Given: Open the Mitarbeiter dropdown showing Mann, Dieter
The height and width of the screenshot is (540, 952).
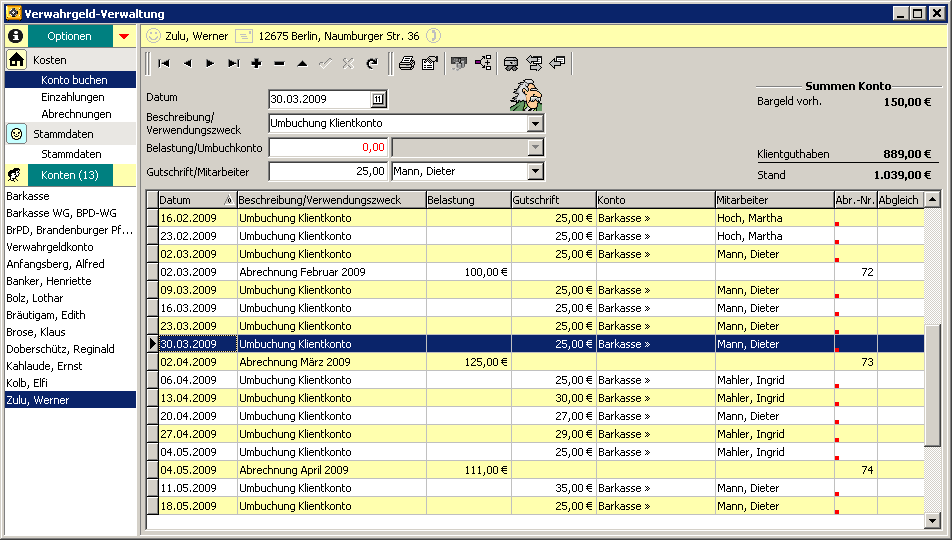Looking at the screenshot, I should (535, 171).
